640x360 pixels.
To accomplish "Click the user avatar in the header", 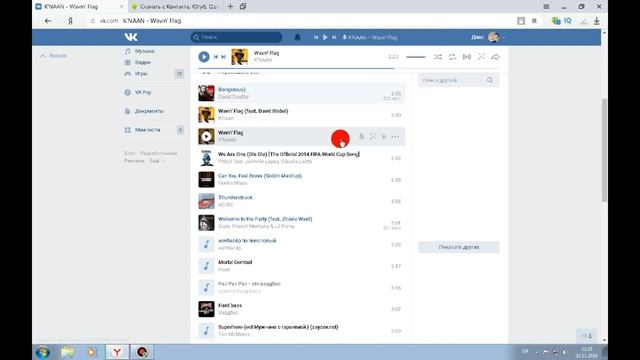I will [493, 37].
